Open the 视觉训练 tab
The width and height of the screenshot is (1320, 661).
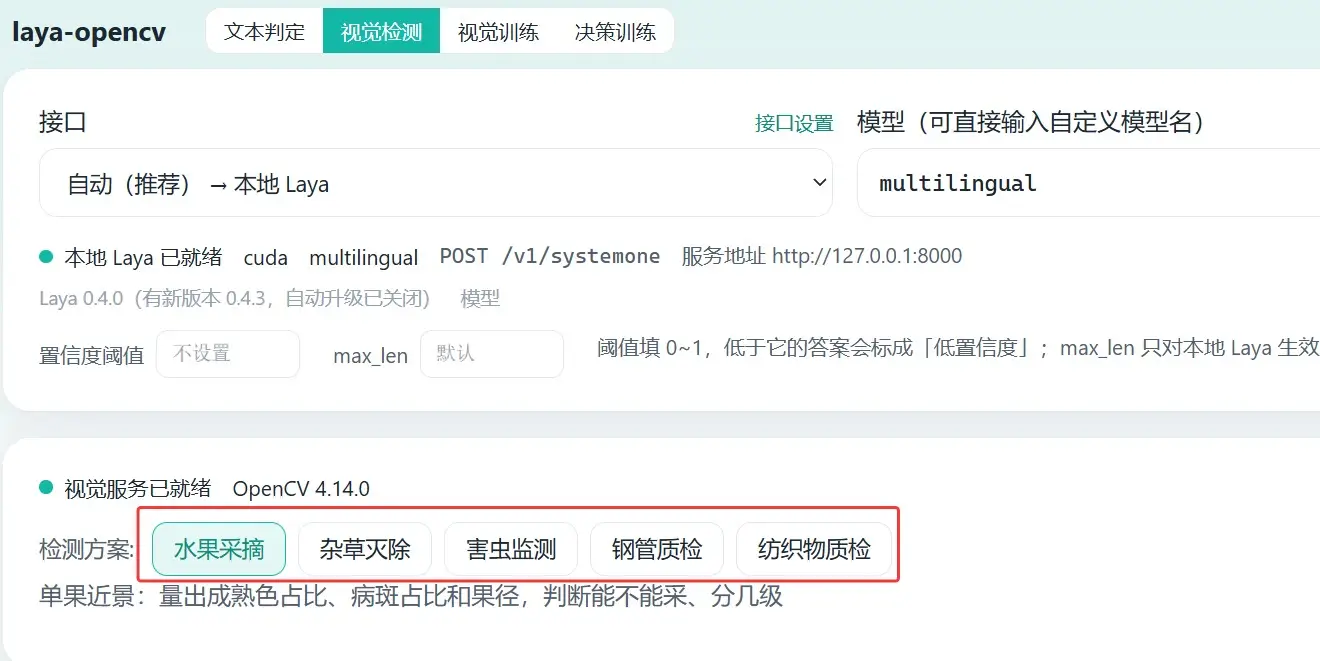tap(498, 31)
